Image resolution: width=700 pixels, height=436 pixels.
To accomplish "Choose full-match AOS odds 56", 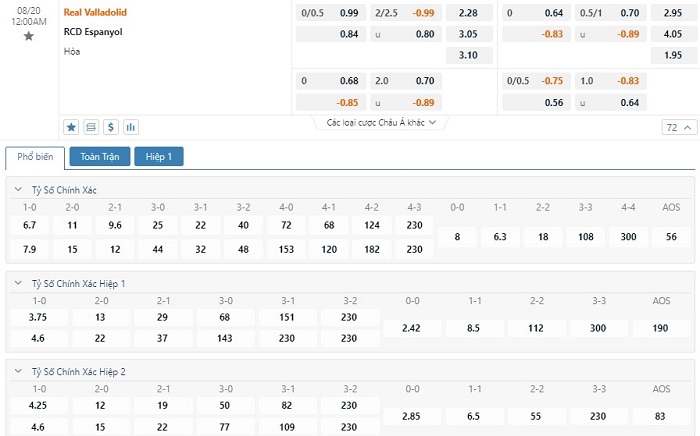I will pyautogui.click(x=670, y=237).
